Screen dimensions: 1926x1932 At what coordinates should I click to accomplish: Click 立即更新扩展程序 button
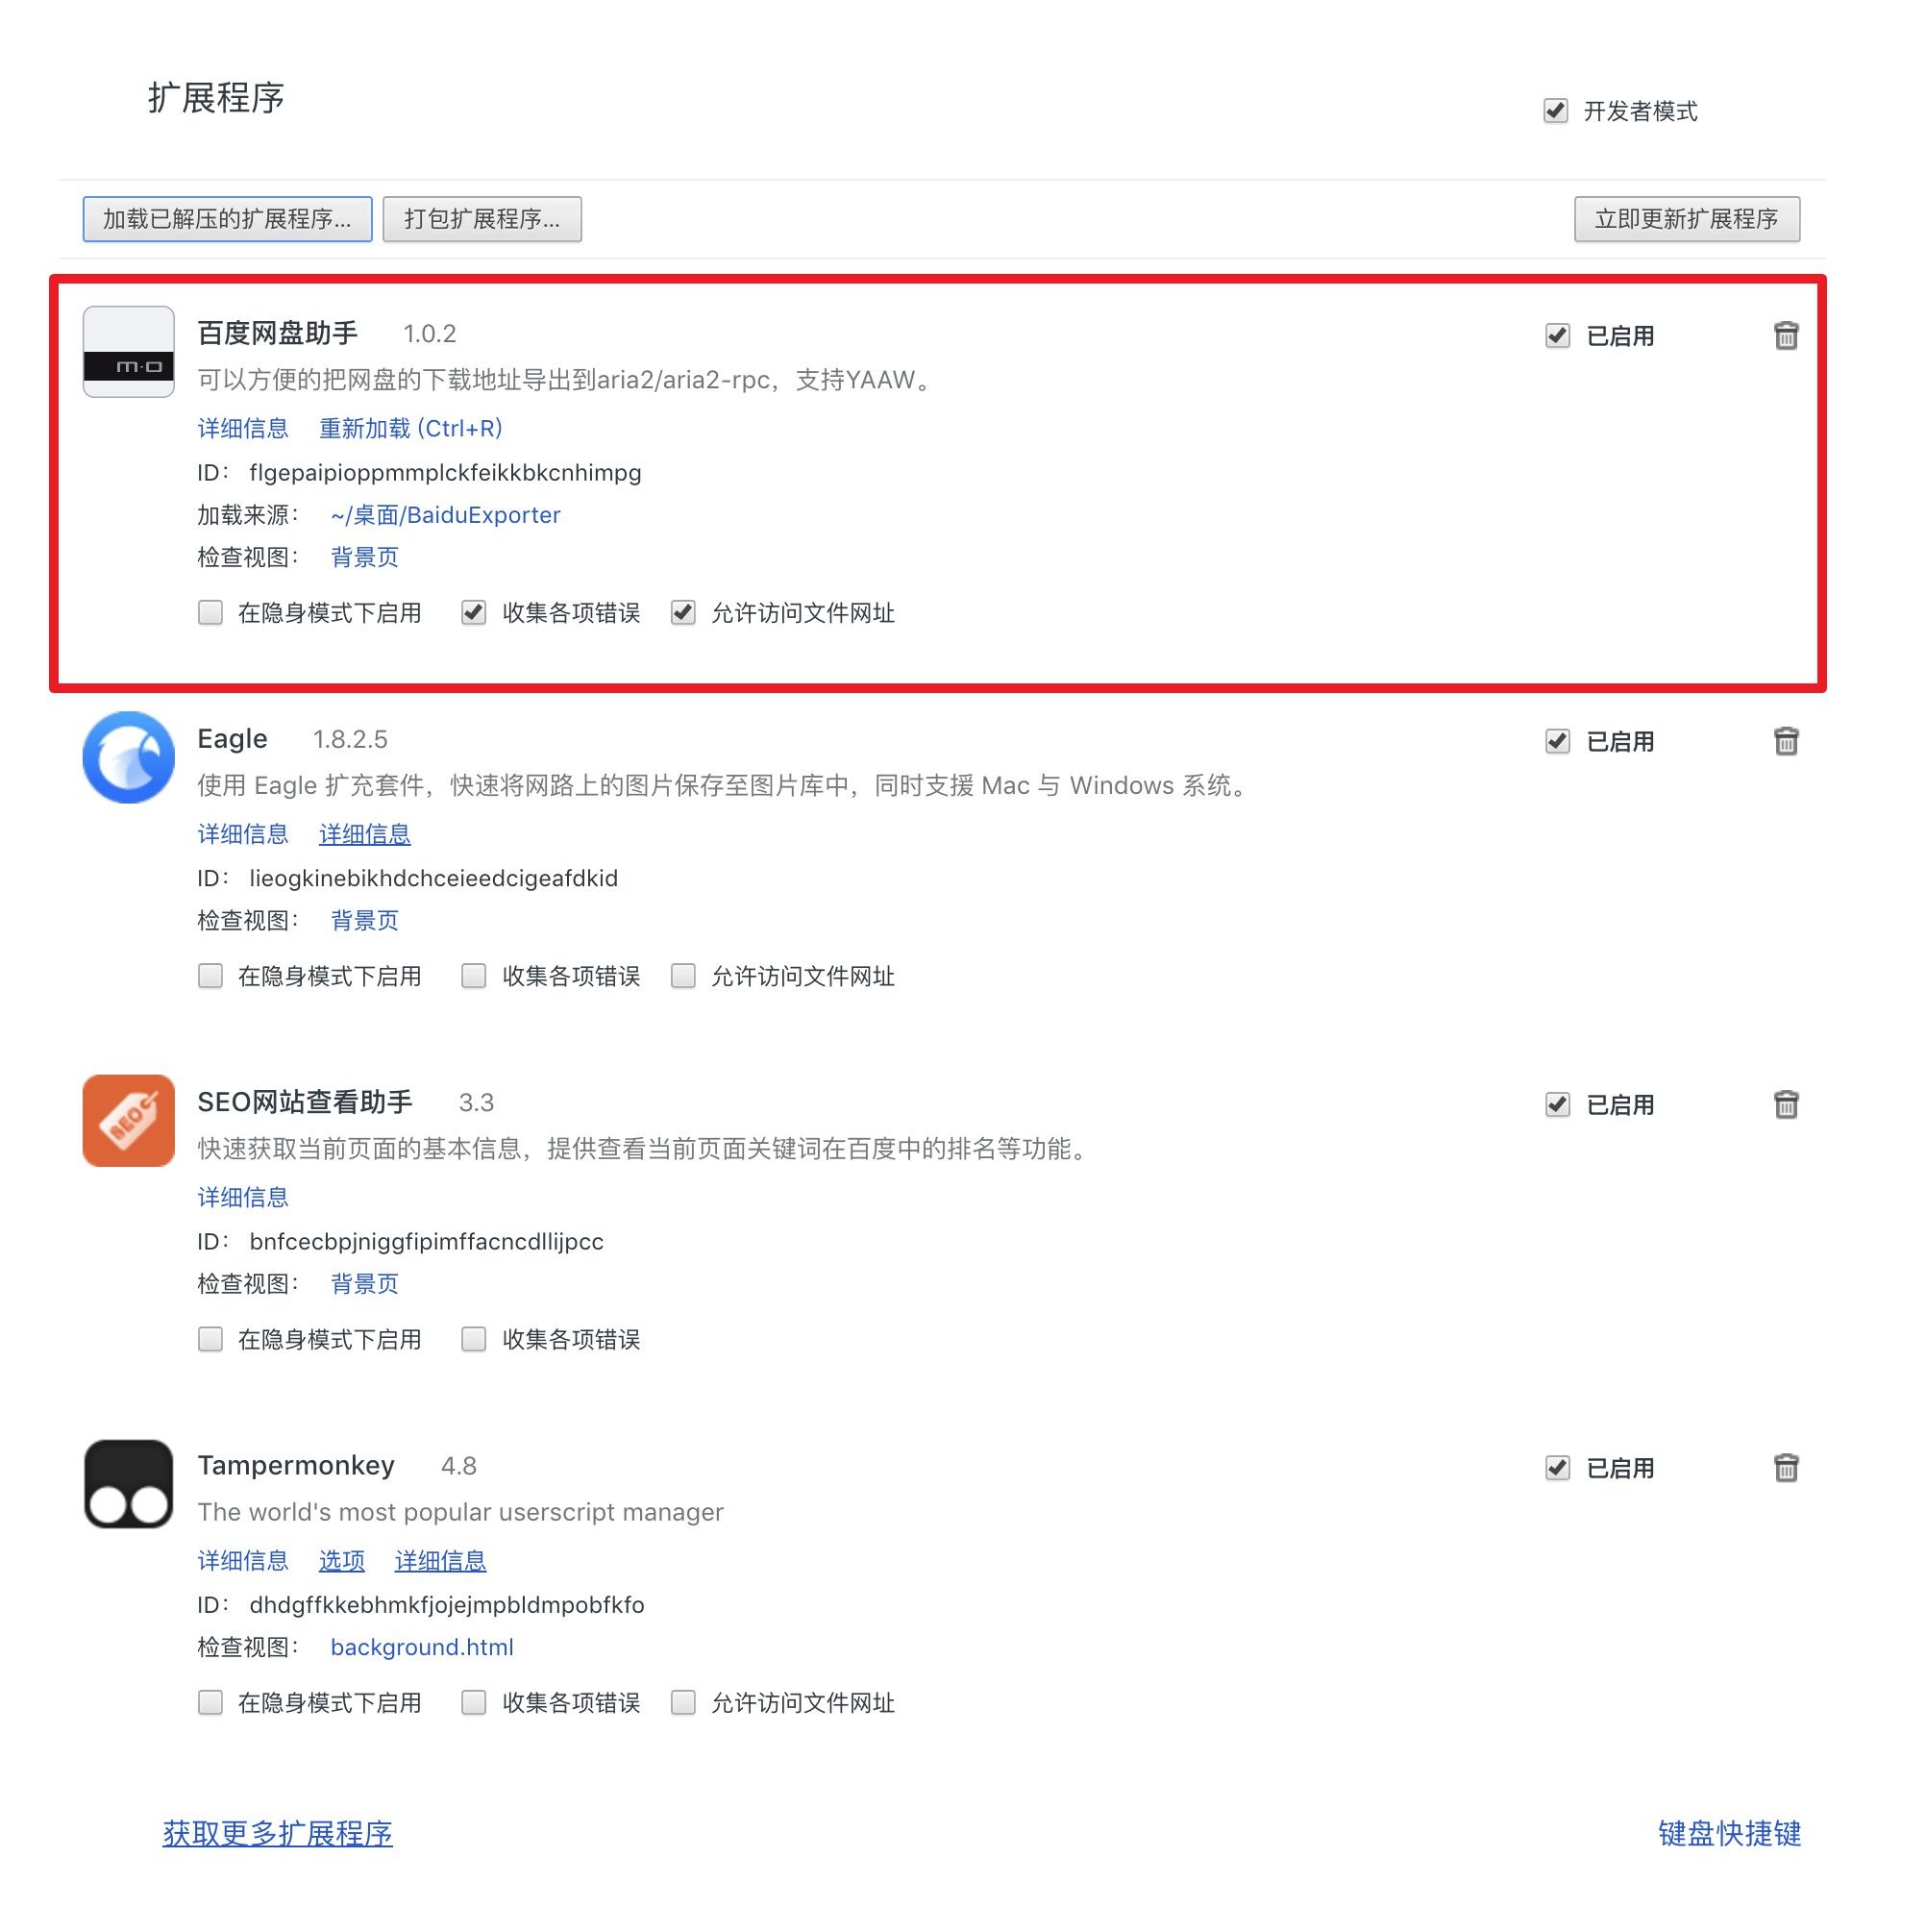pyautogui.click(x=1686, y=219)
